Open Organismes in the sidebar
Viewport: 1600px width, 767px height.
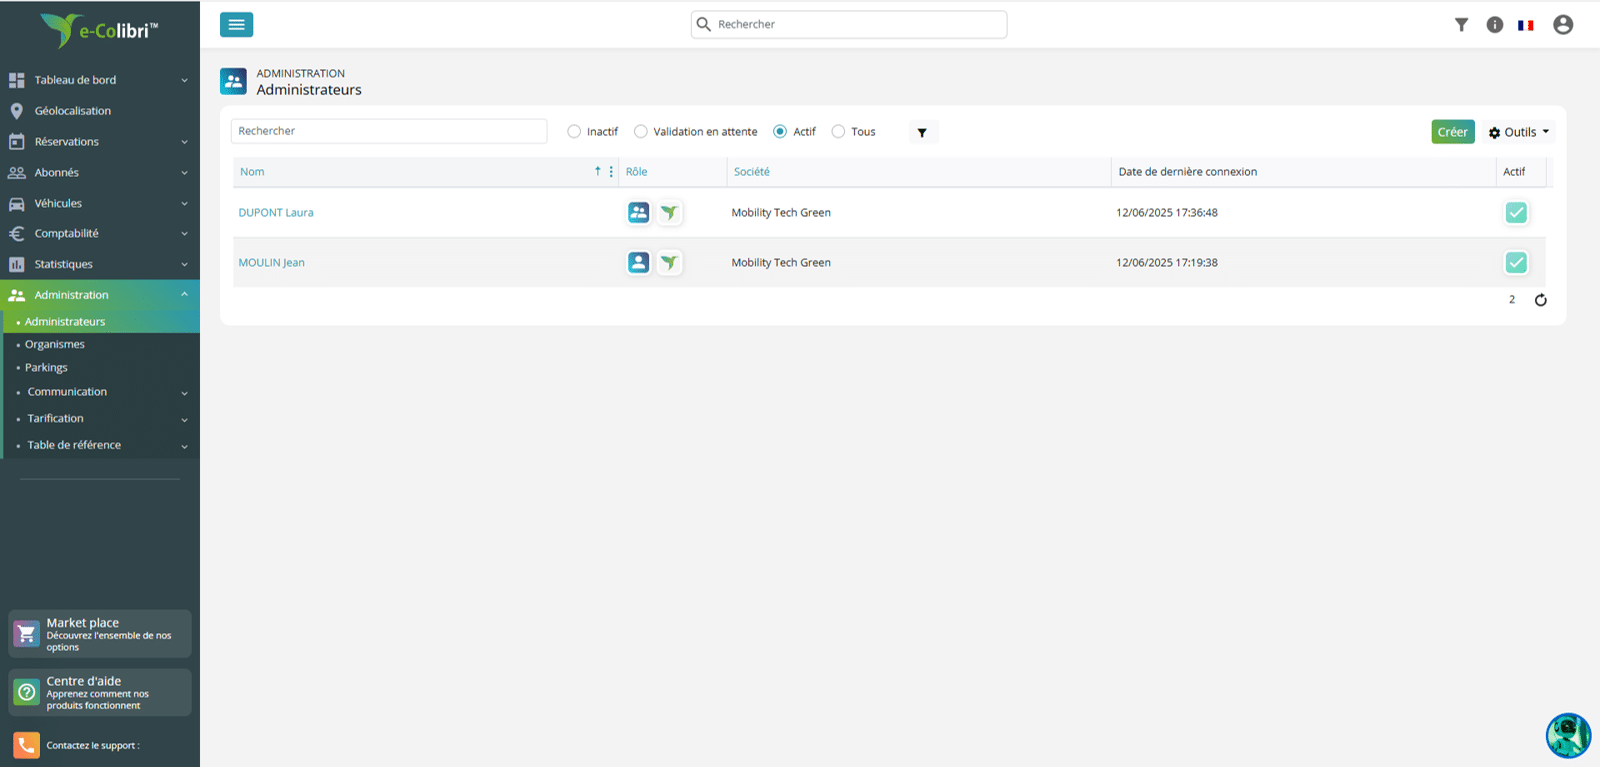[x=55, y=344]
